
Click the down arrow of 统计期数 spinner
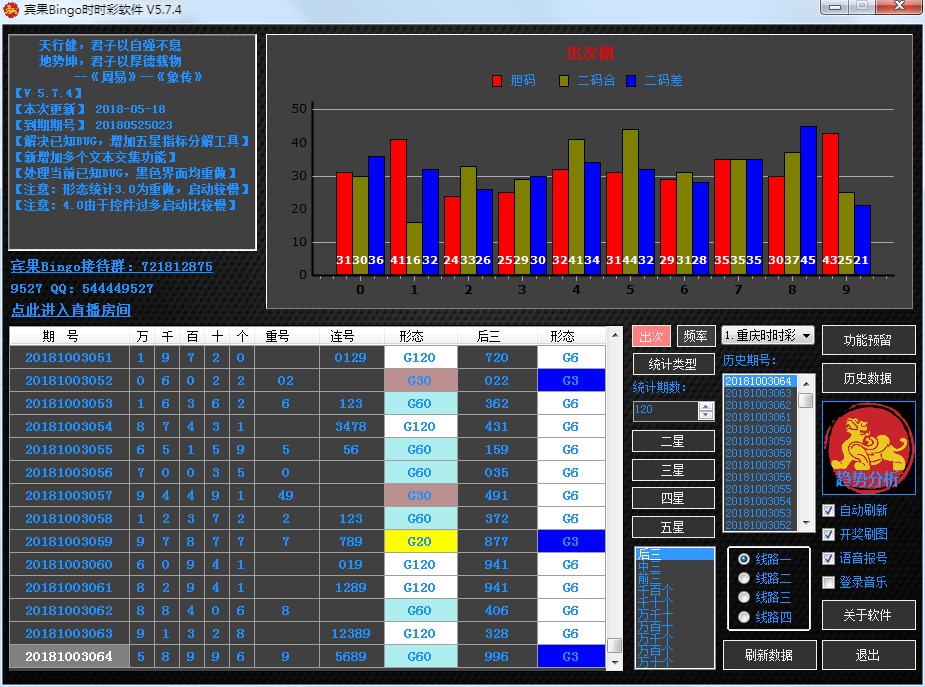tap(705, 416)
